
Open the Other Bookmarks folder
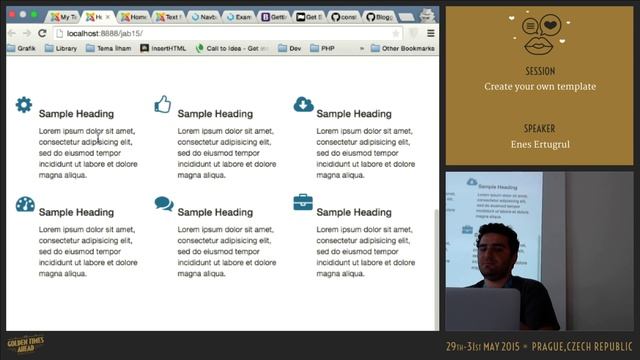tap(402, 48)
